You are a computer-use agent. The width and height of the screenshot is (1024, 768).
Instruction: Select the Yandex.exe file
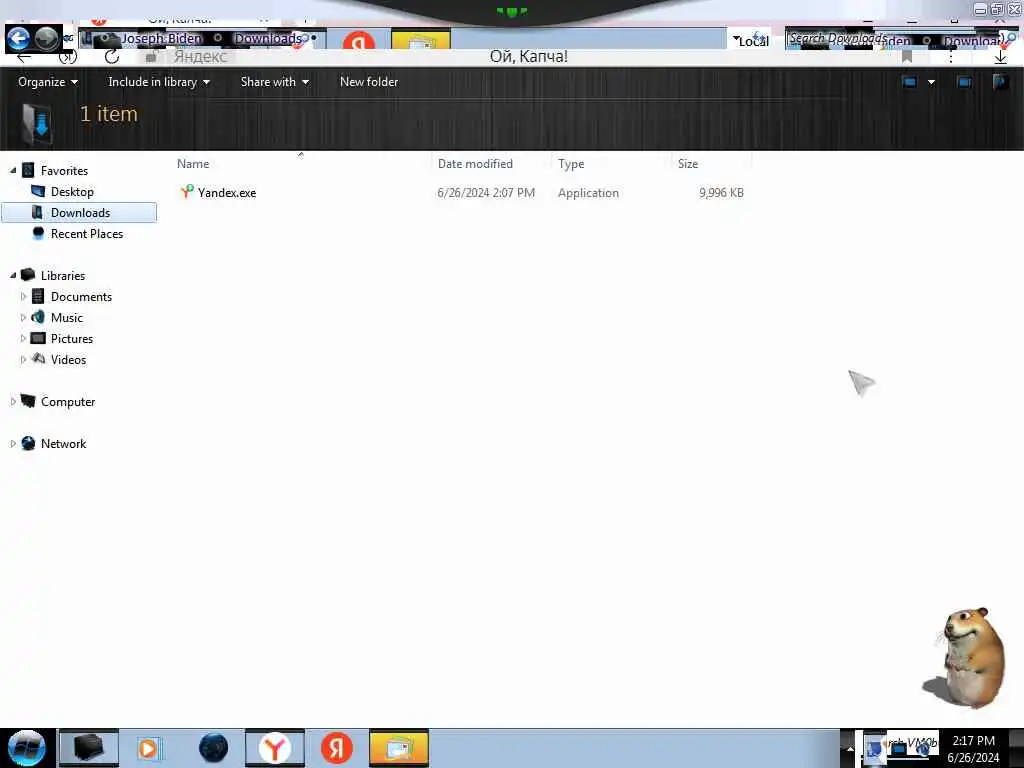(227, 193)
